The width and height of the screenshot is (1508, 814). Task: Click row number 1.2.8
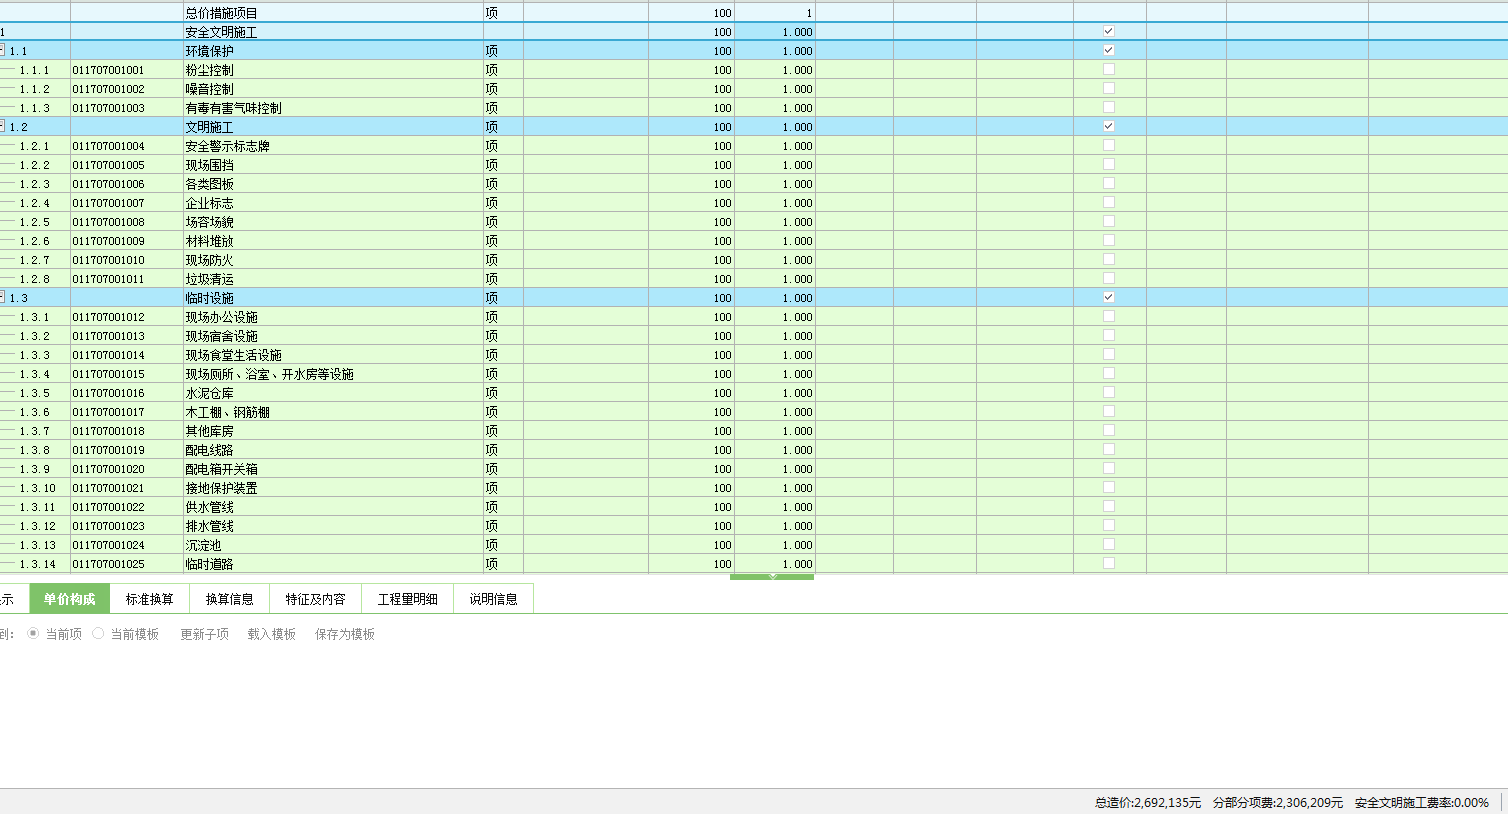point(35,279)
